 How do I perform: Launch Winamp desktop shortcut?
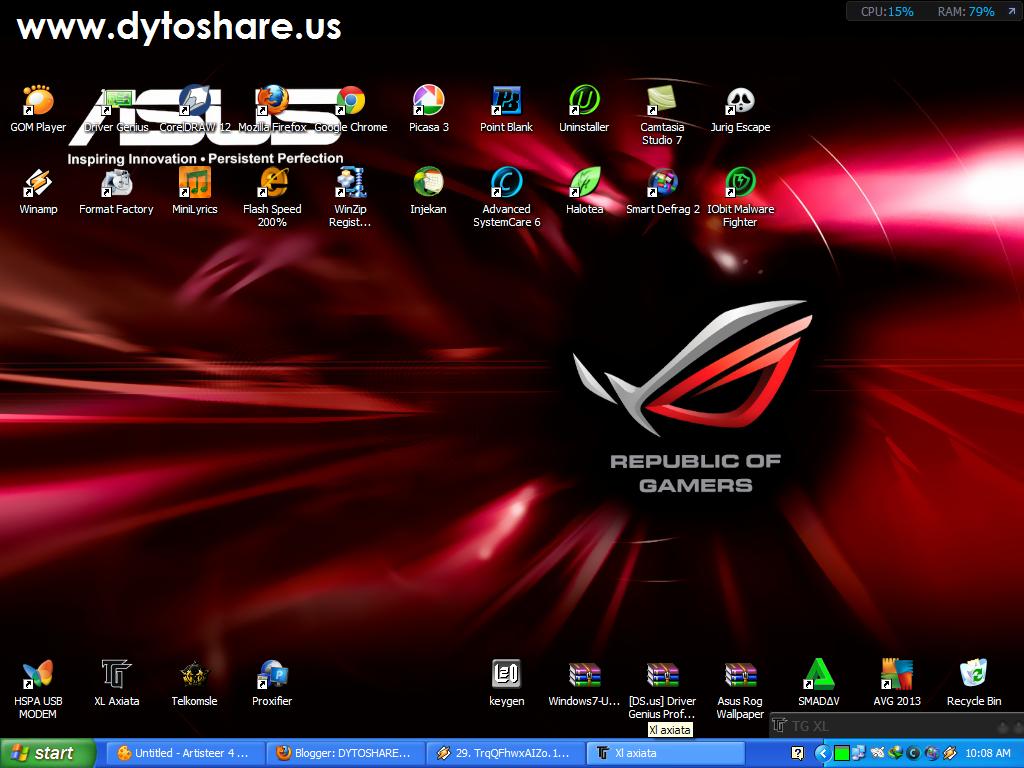[x=38, y=191]
